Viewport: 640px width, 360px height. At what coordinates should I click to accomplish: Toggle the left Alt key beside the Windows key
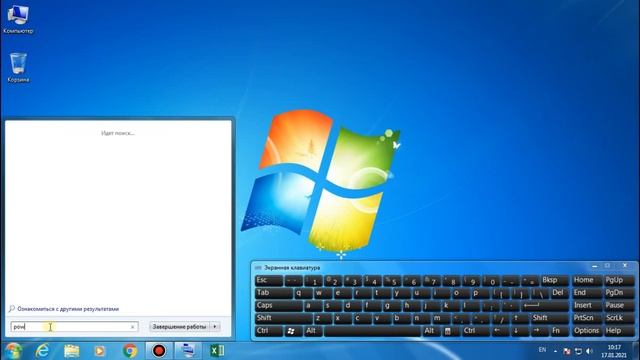tap(313, 331)
